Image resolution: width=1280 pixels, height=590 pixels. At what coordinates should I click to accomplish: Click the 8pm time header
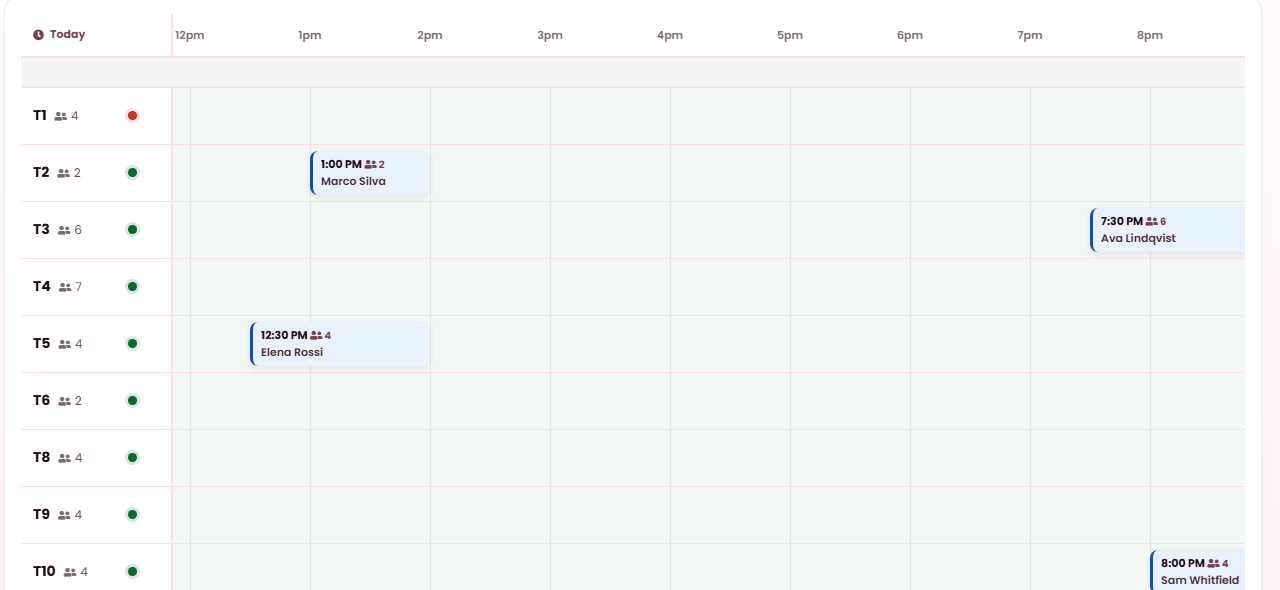click(x=1150, y=35)
